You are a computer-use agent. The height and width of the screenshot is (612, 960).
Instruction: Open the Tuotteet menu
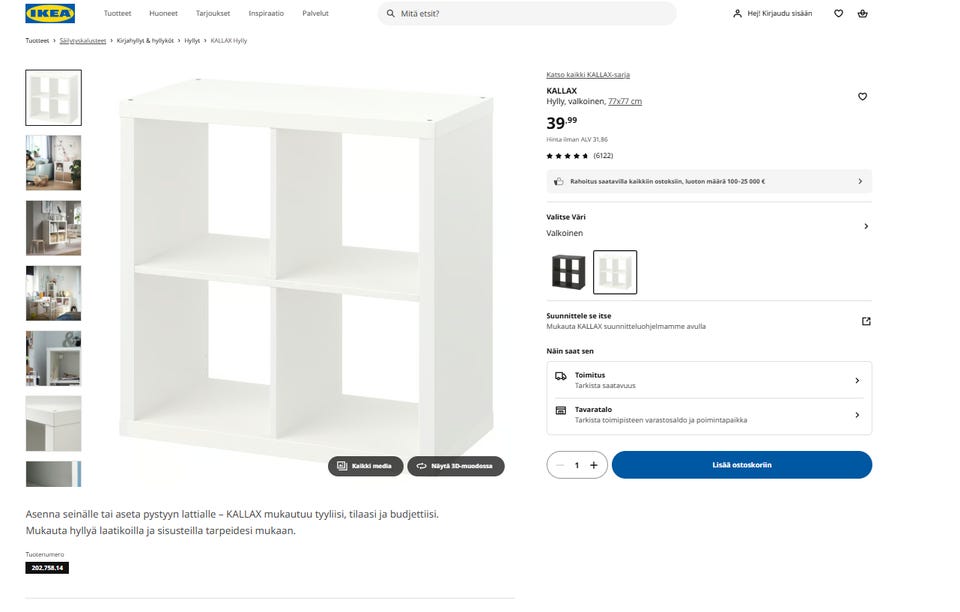(117, 13)
